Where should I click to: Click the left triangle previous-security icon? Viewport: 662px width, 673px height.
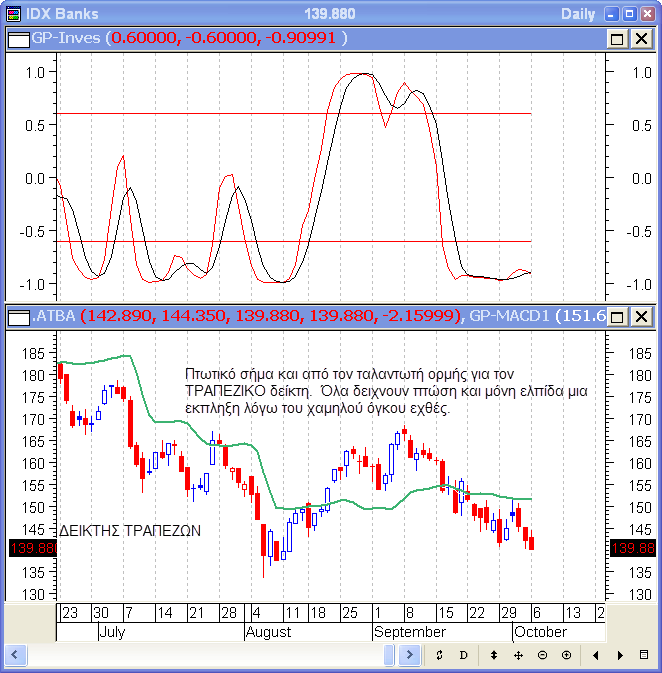596,655
